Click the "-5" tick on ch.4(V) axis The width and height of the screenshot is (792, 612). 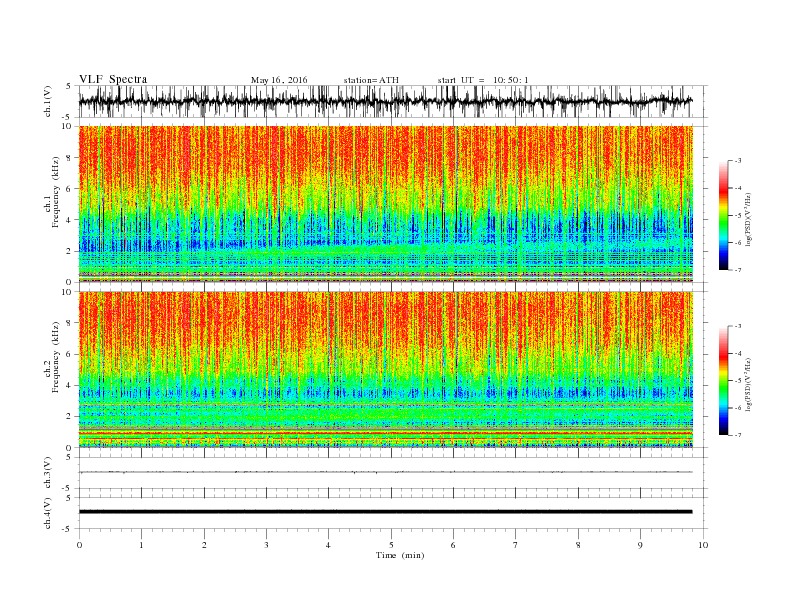[68, 529]
